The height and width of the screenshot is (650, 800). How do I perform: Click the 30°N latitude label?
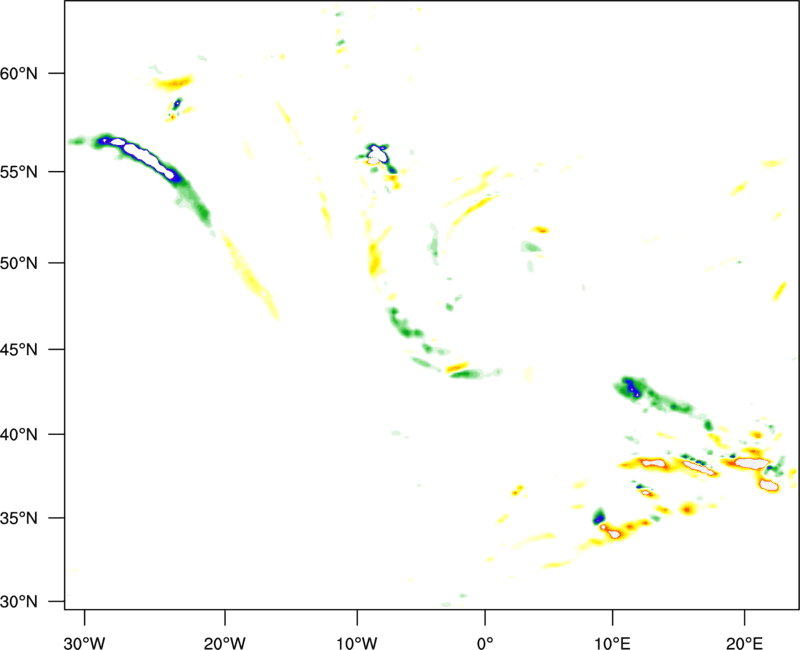pos(19,602)
